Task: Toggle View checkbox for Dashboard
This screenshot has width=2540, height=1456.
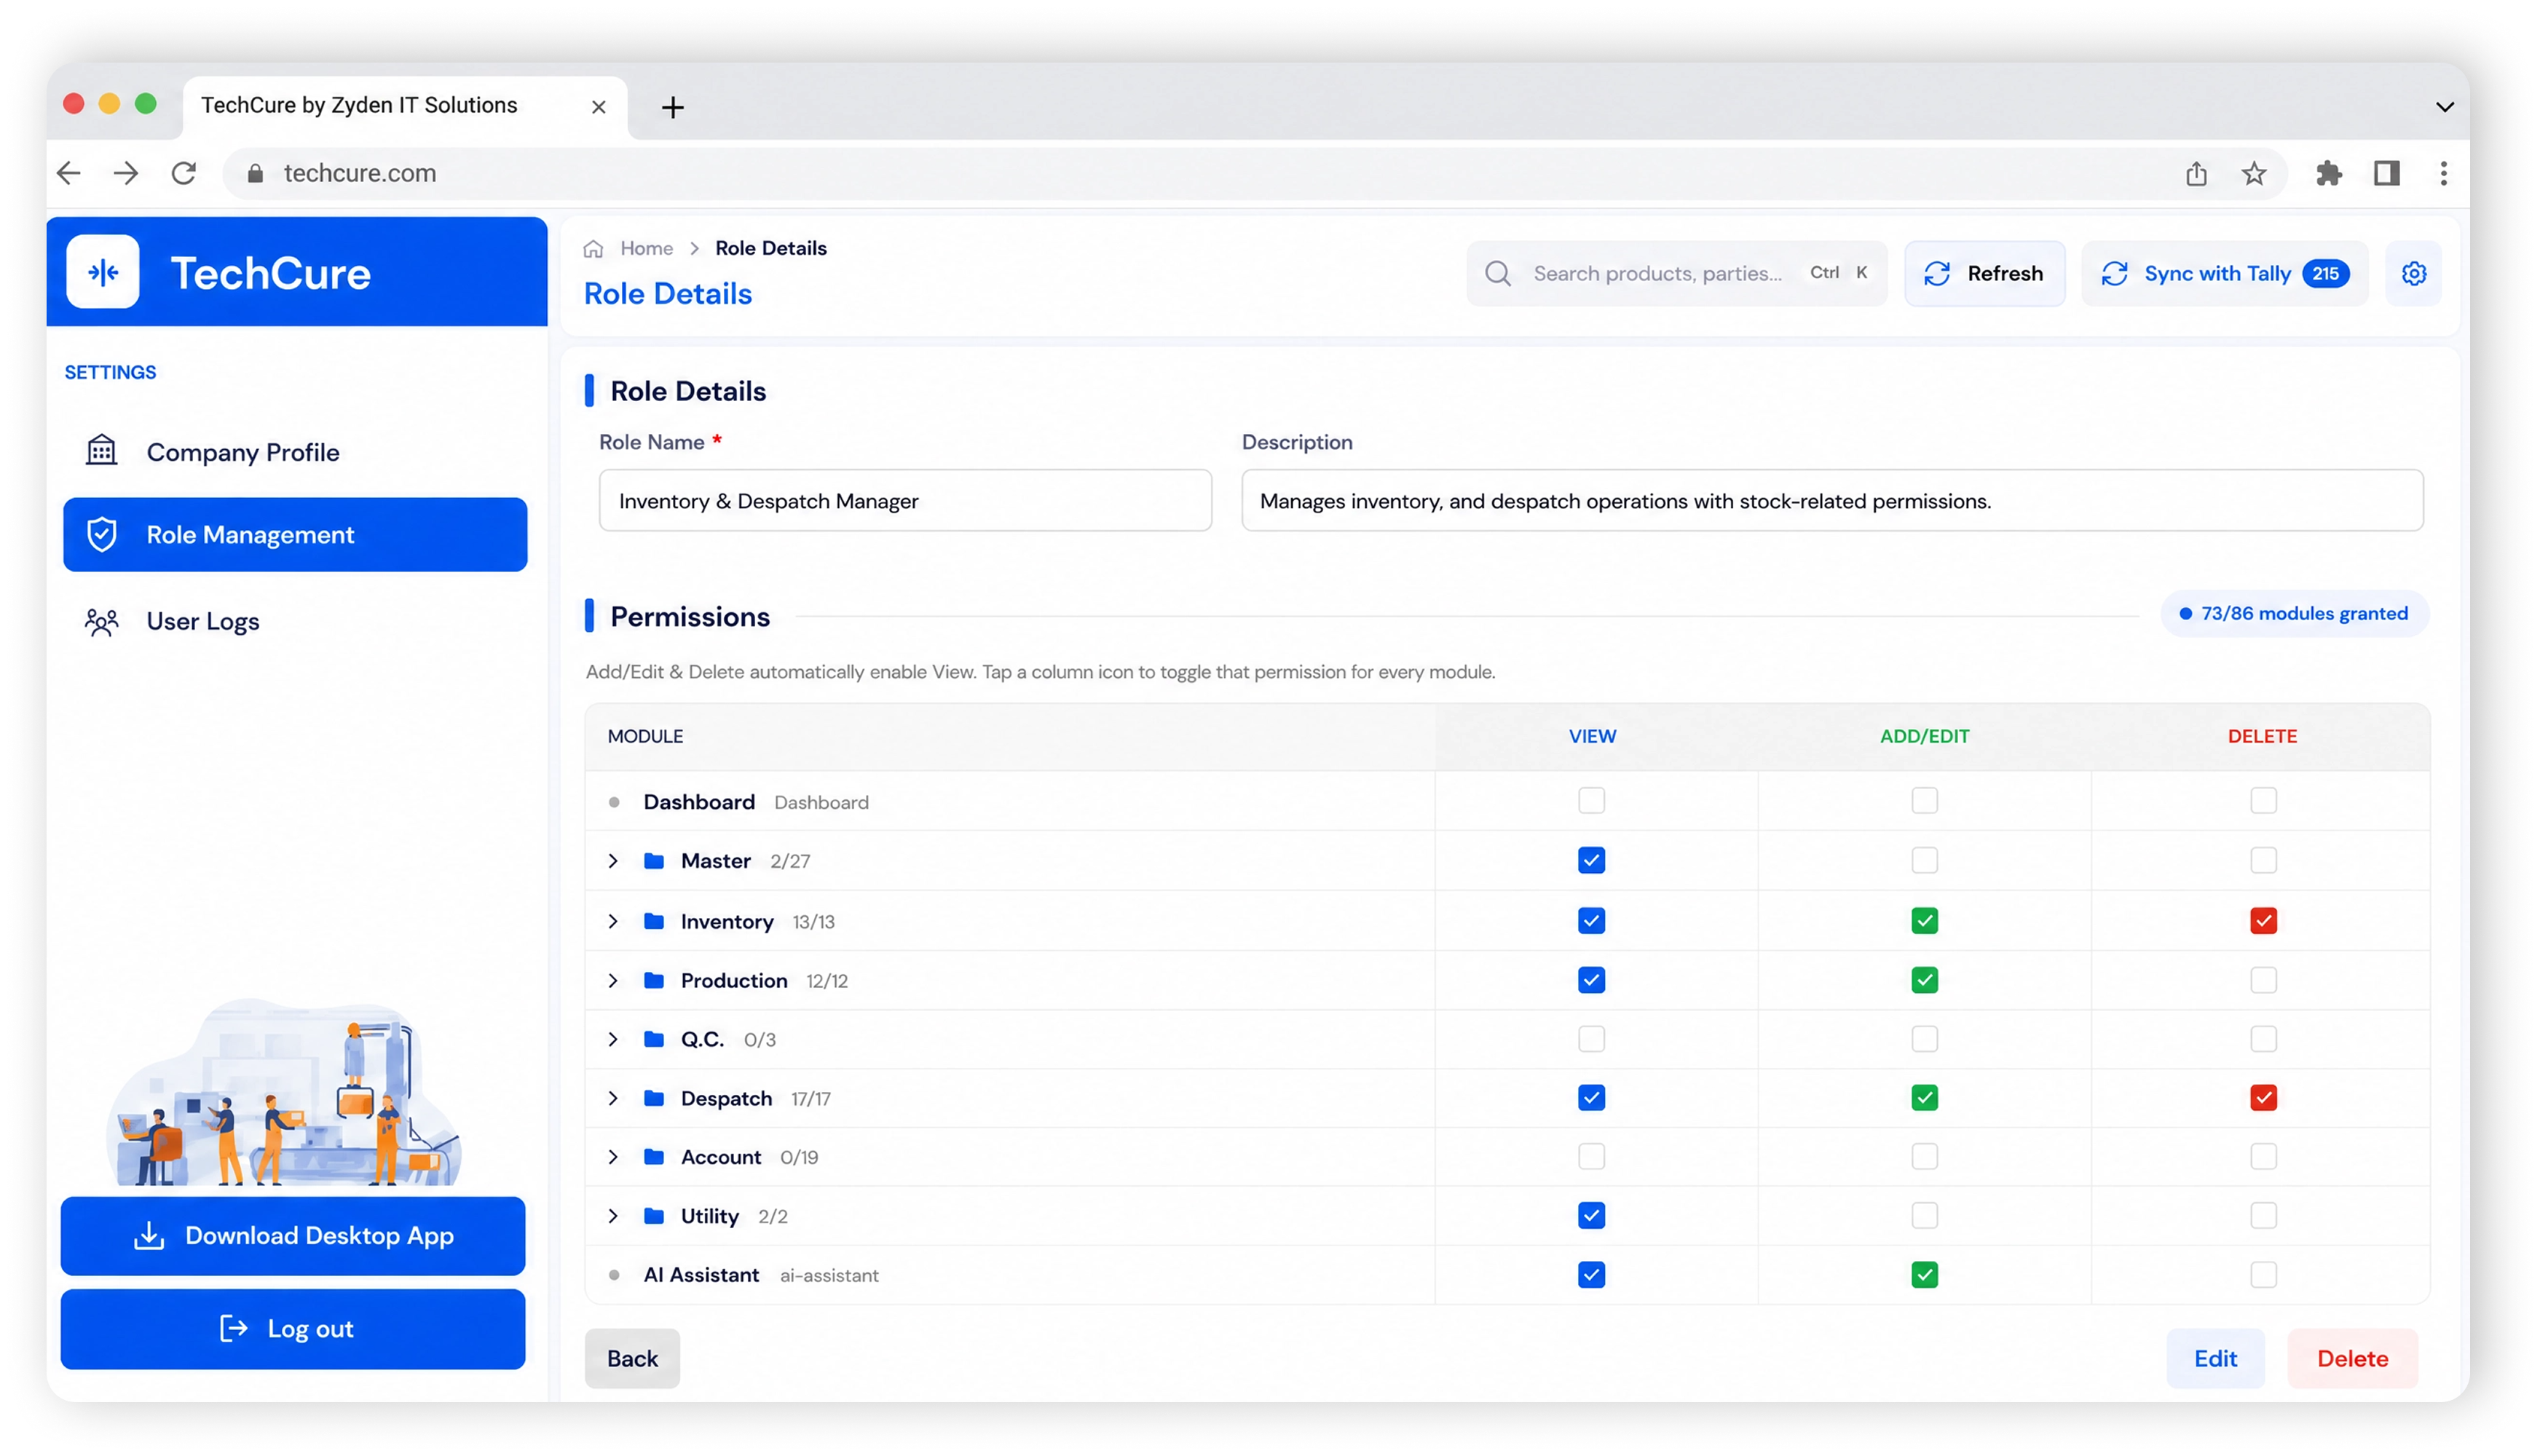Action: click(x=1591, y=801)
